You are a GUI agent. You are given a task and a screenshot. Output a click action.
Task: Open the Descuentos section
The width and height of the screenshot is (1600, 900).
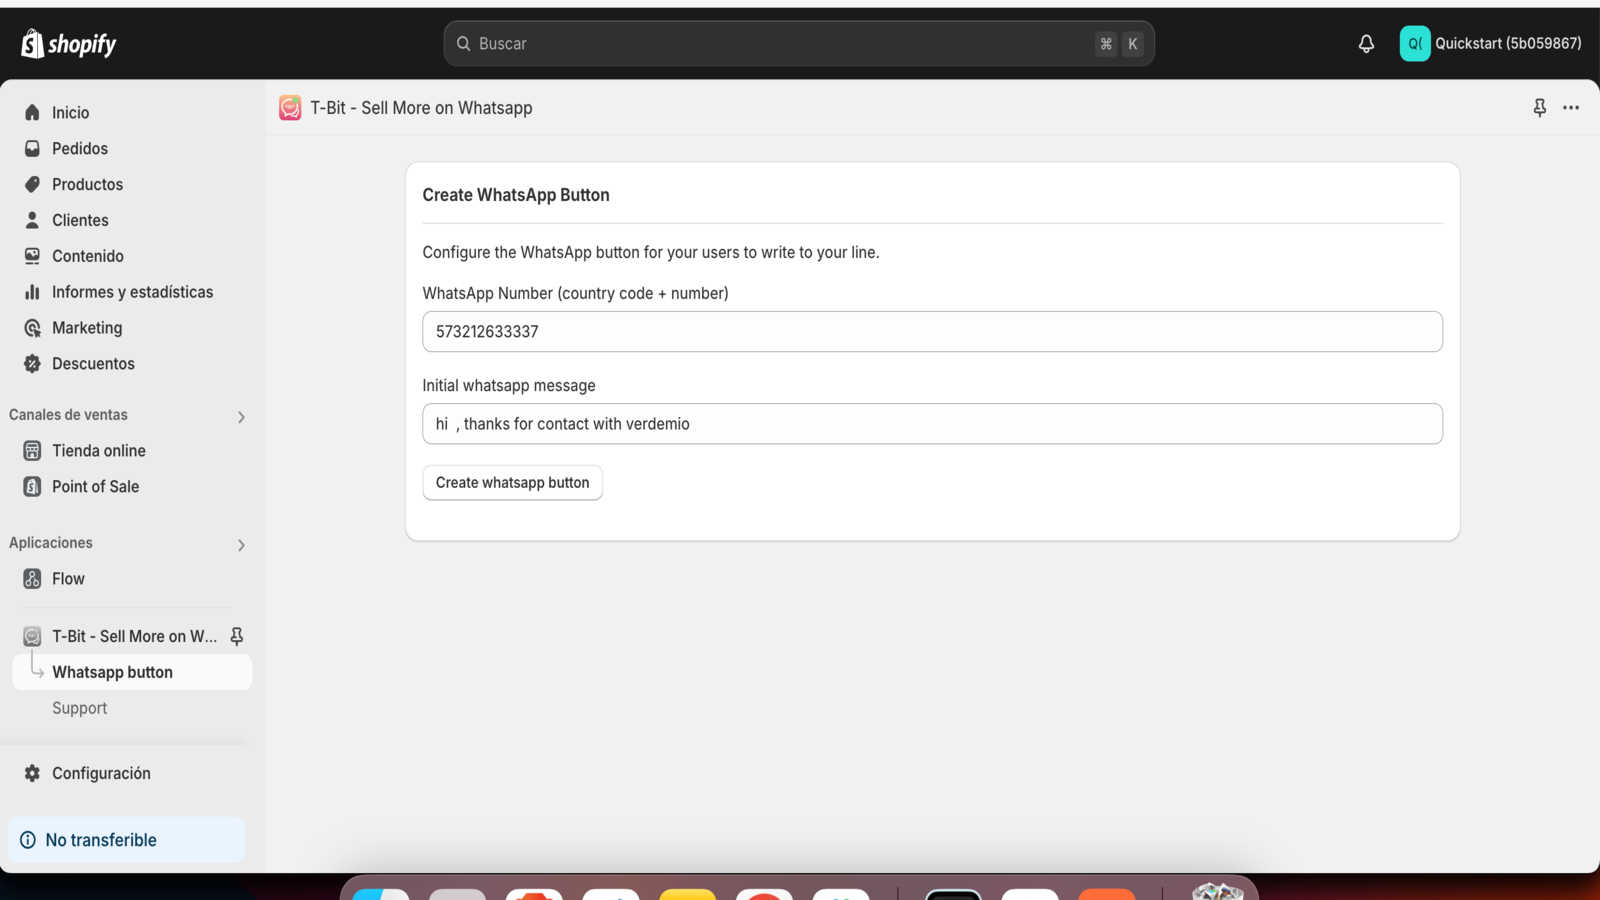click(x=93, y=365)
